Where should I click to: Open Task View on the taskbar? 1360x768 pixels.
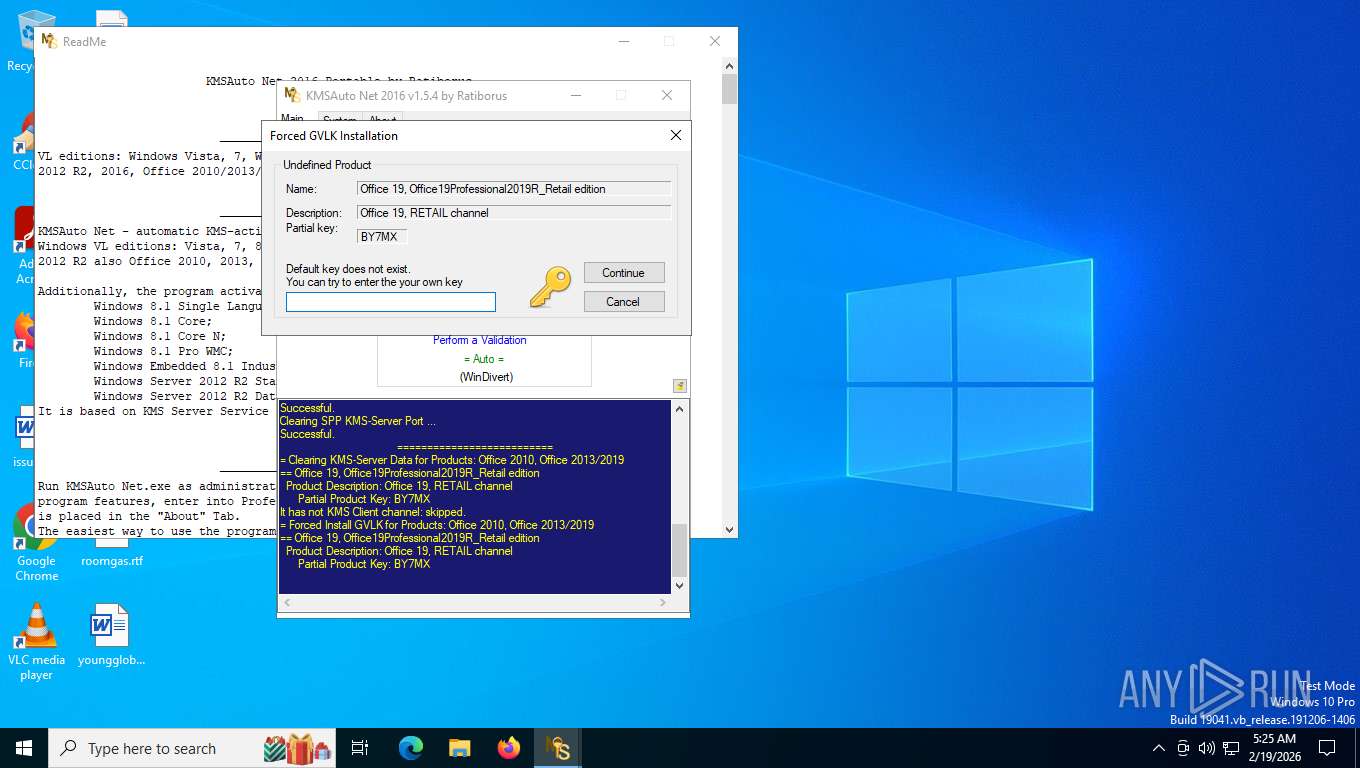click(360, 748)
